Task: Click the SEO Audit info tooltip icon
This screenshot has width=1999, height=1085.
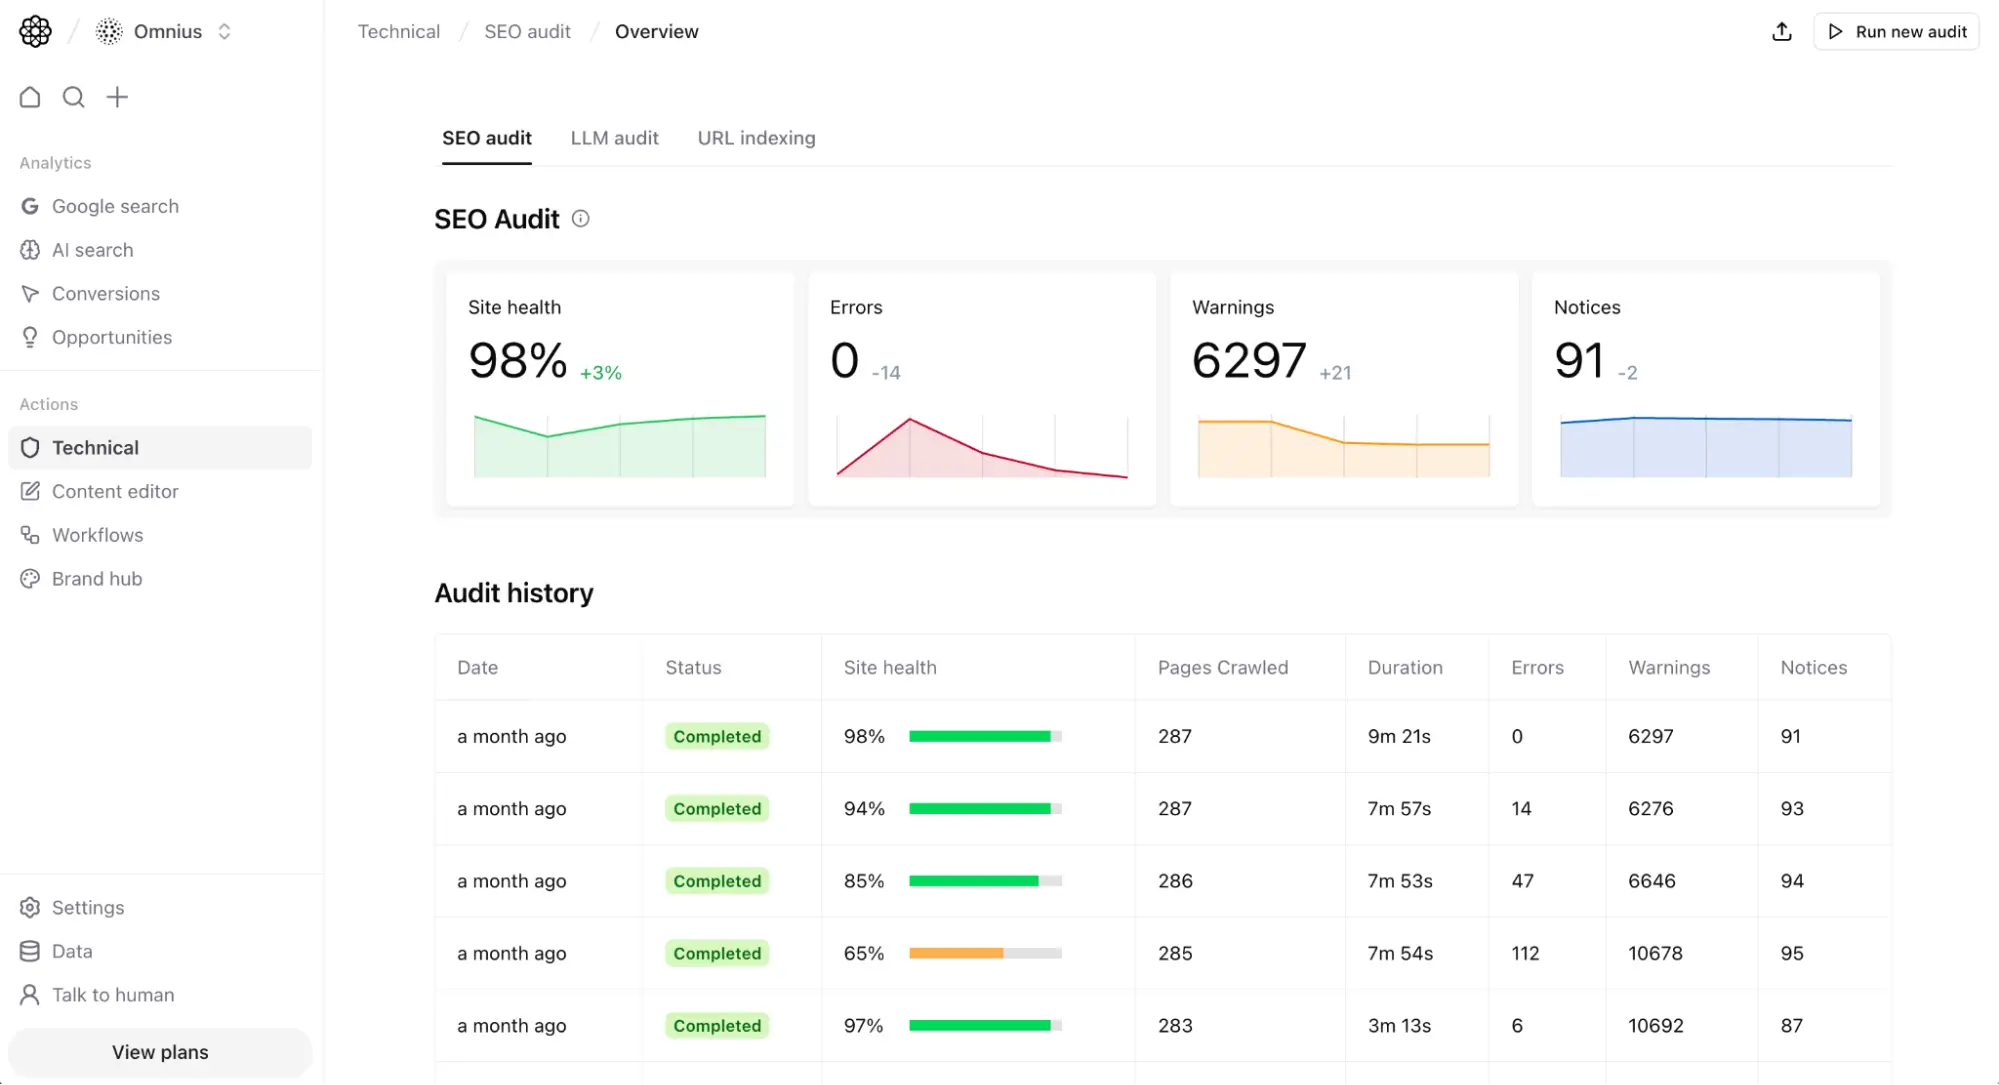Action: point(580,218)
